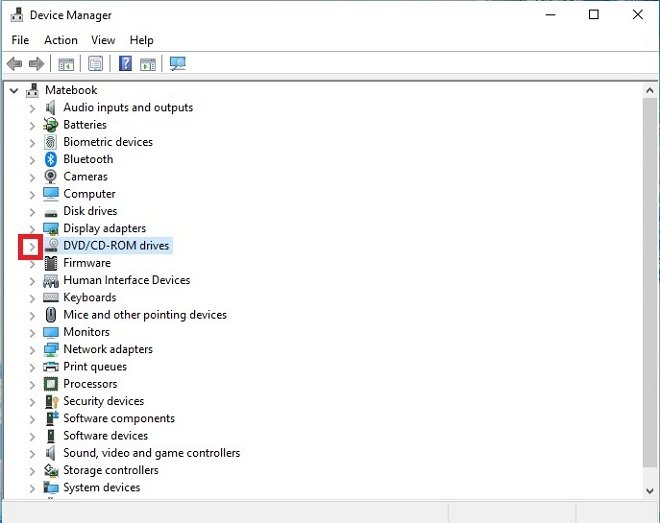Click the Processors icon

pos(51,384)
